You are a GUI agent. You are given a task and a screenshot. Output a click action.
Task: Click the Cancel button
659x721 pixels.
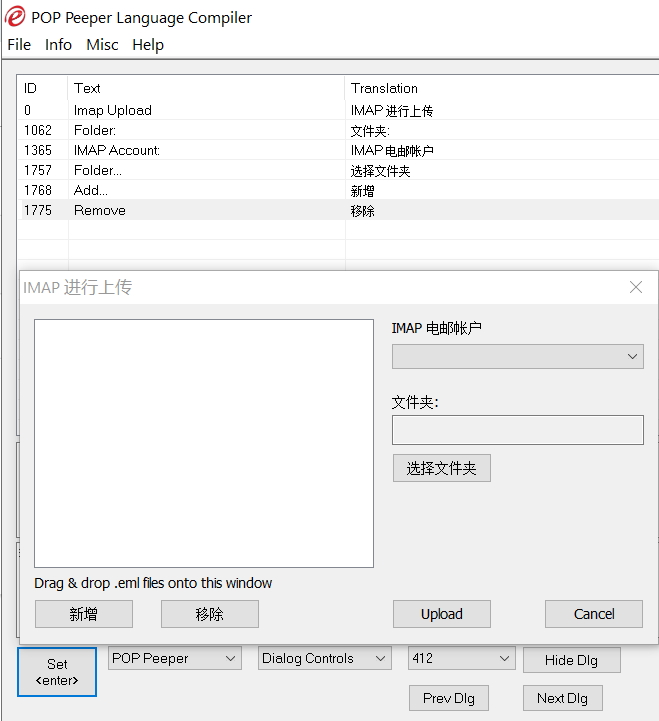point(594,614)
